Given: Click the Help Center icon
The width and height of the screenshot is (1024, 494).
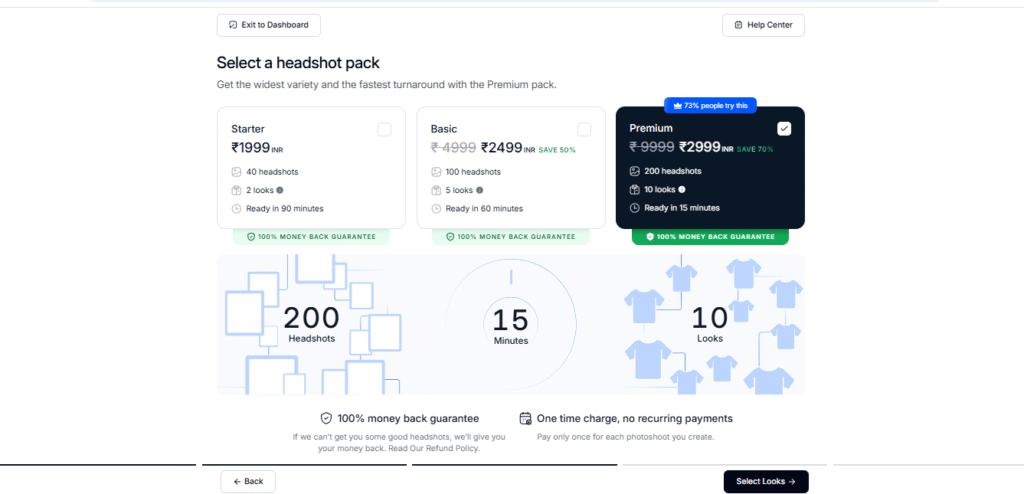Looking at the screenshot, I should (739, 25).
